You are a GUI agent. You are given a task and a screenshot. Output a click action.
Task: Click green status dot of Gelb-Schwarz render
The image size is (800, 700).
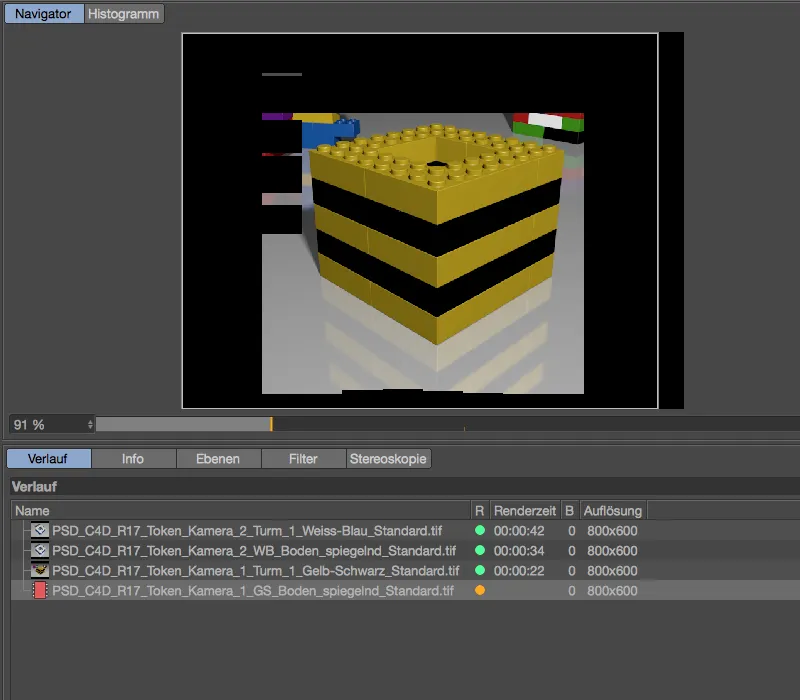point(480,570)
